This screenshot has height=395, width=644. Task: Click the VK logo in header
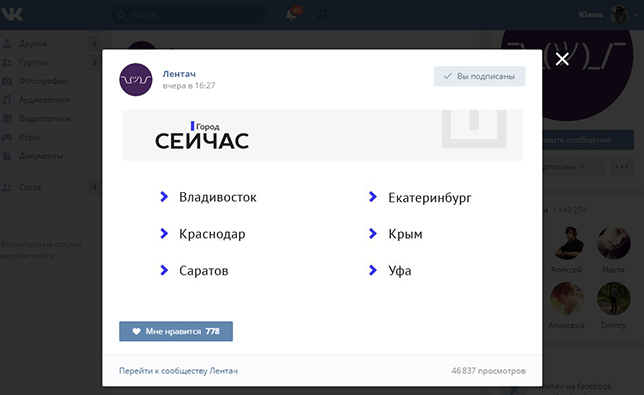pos(12,14)
